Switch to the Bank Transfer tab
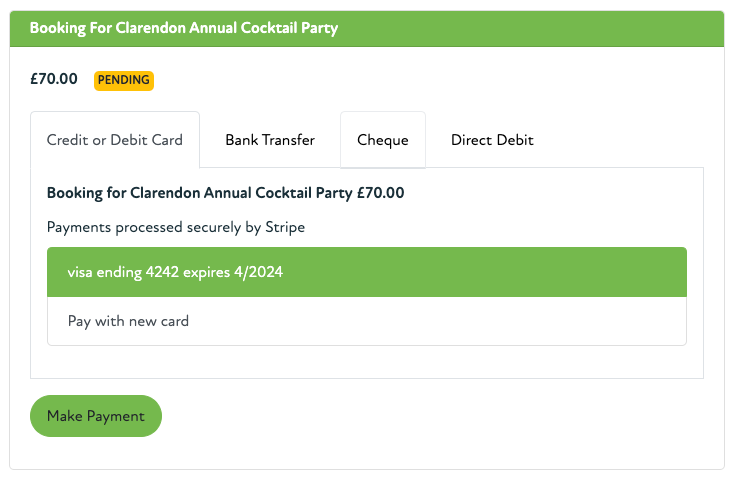This screenshot has height=480, width=734. (270, 140)
